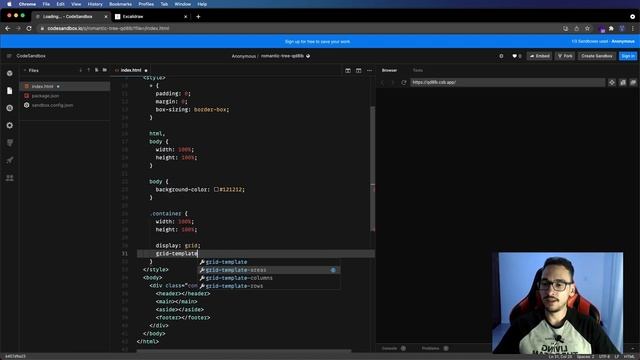Click the Embed button
The height and width of the screenshot is (360, 640).
tap(539, 56)
